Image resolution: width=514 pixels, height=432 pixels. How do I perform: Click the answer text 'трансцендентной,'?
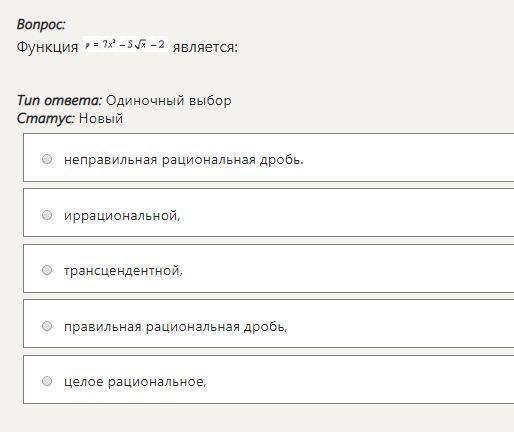[123, 270]
